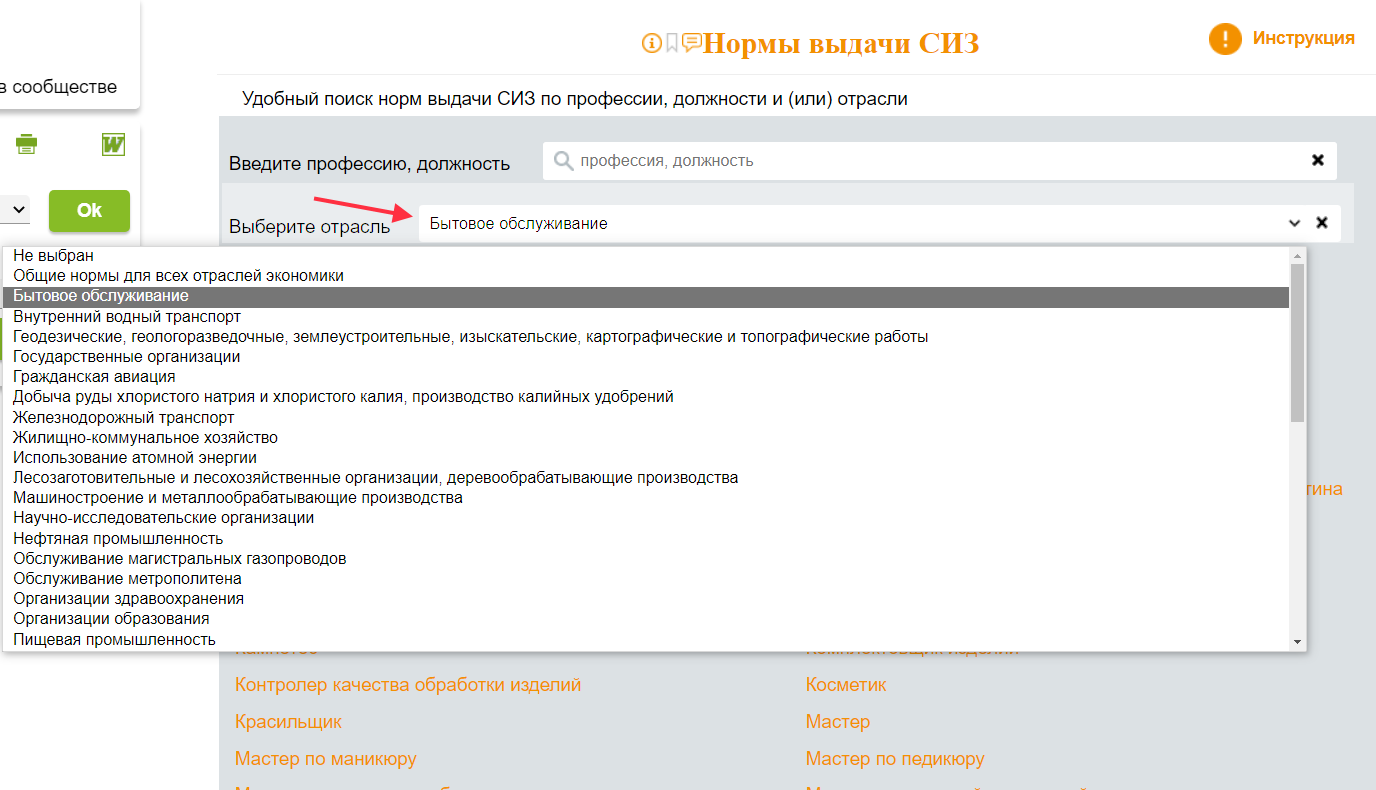Click the green printer icon
The width and height of the screenshot is (1376, 790).
pyautogui.click(x=26, y=144)
